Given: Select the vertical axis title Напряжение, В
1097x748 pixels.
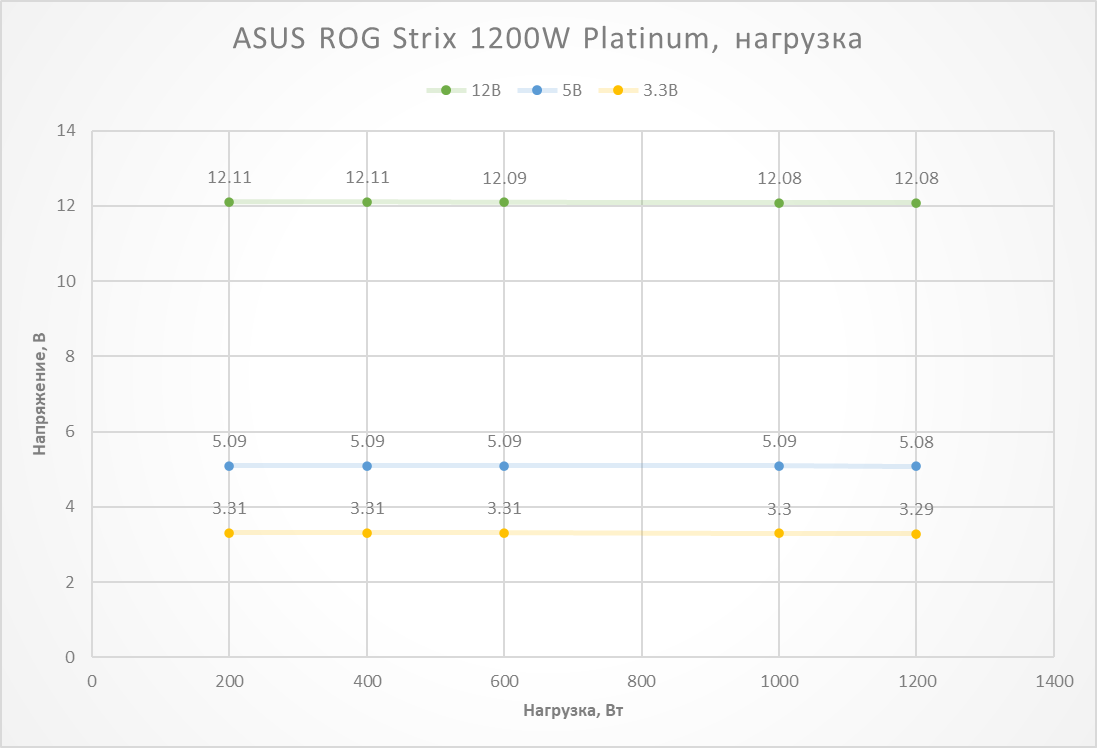Looking at the screenshot, I should click(39, 394).
